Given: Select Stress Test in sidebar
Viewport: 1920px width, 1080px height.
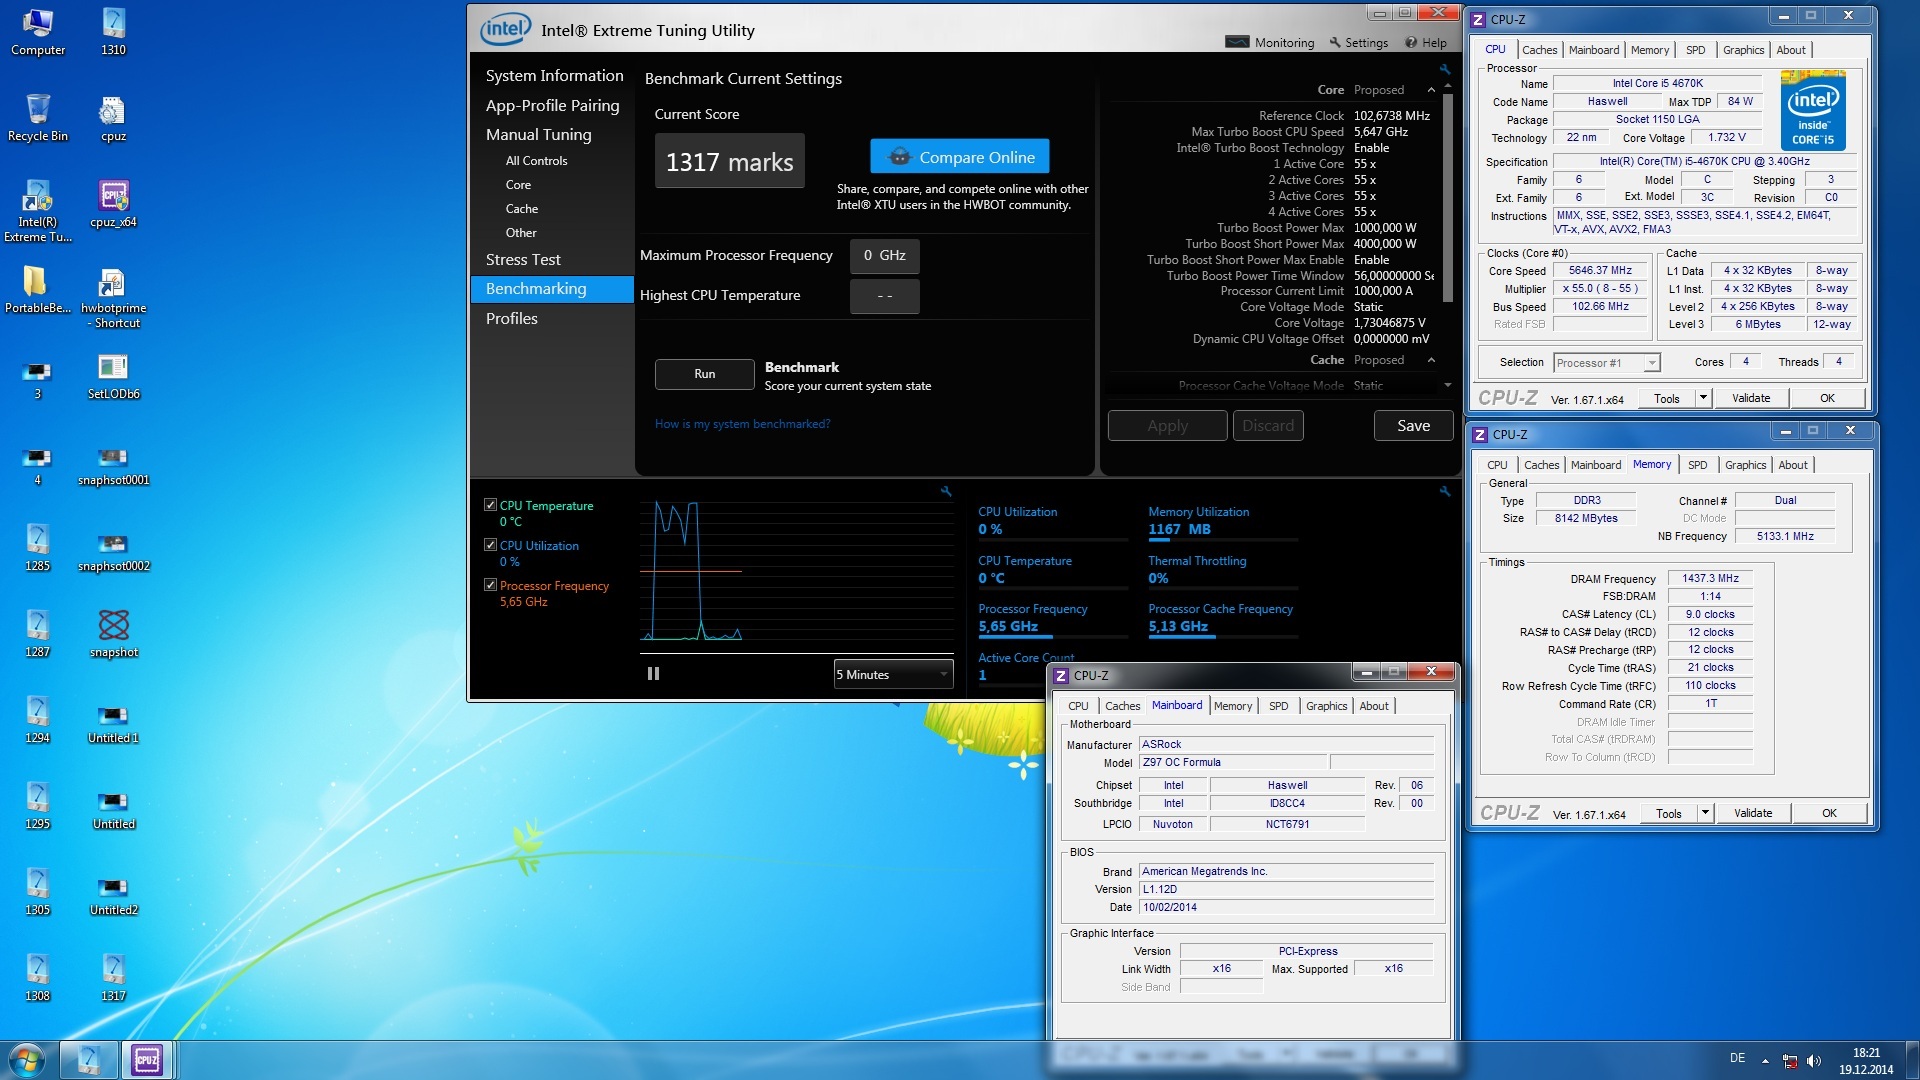Looking at the screenshot, I should pyautogui.click(x=523, y=259).
